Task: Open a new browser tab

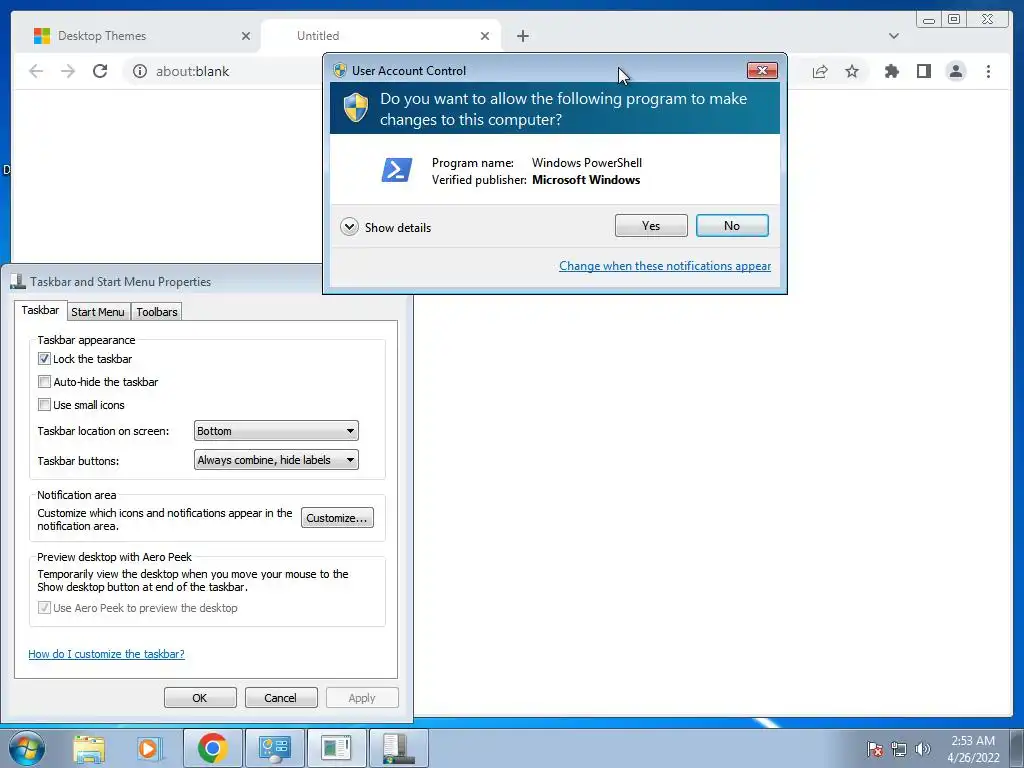Action: pos(522,36)
